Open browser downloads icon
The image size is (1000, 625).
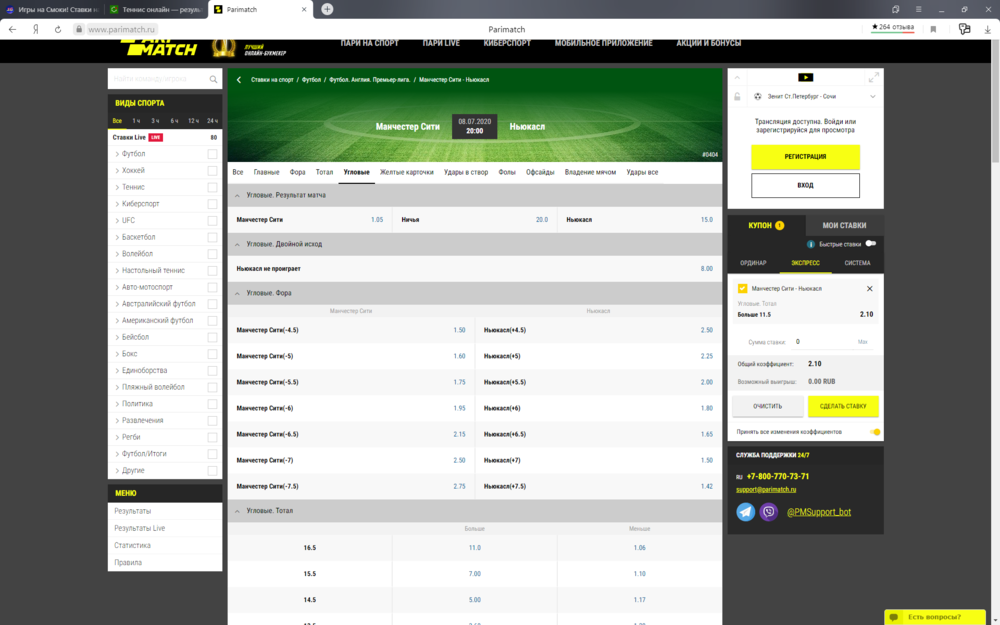click(x=987, y=29)
